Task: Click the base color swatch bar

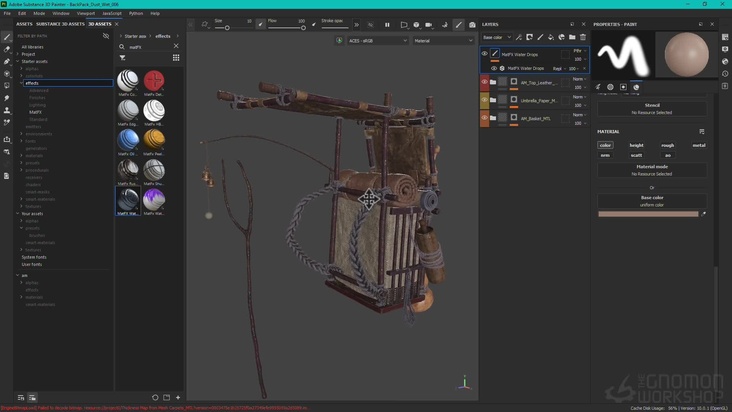Action: coord(648,214)
